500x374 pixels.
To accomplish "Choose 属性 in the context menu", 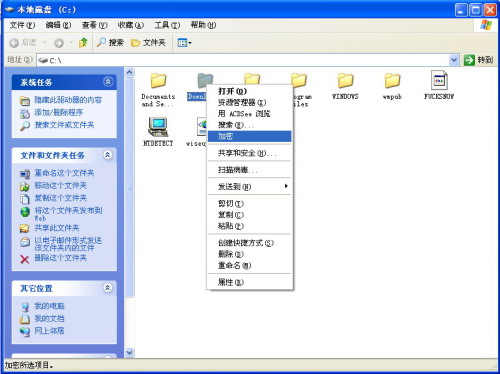I will (249, 282).
